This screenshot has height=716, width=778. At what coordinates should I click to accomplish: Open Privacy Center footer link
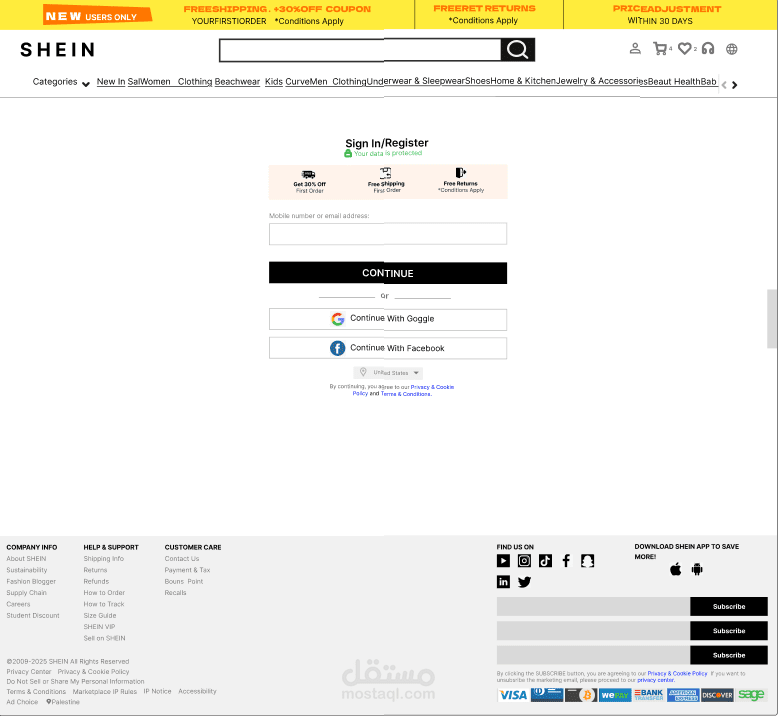(29, 671)
